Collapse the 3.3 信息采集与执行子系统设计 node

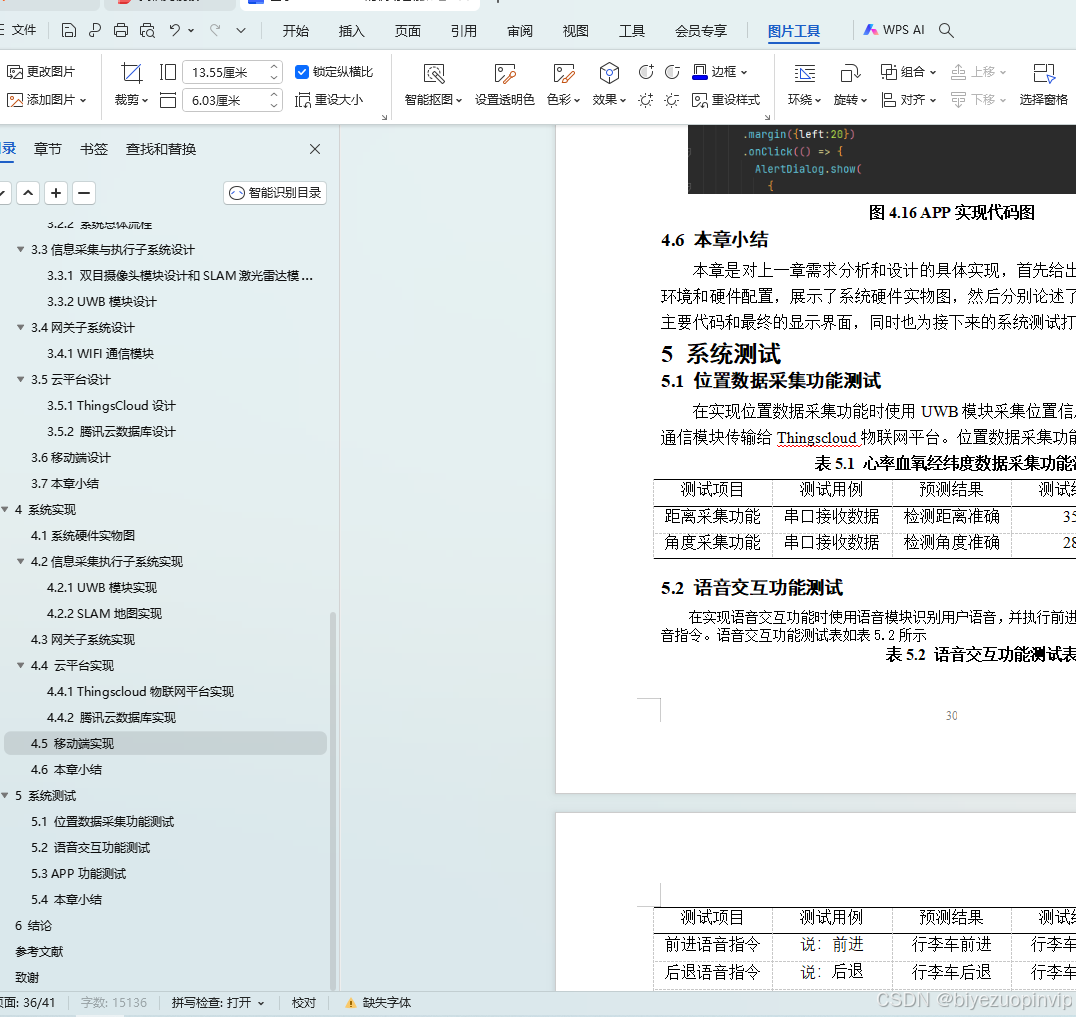(x=21, y=249)
